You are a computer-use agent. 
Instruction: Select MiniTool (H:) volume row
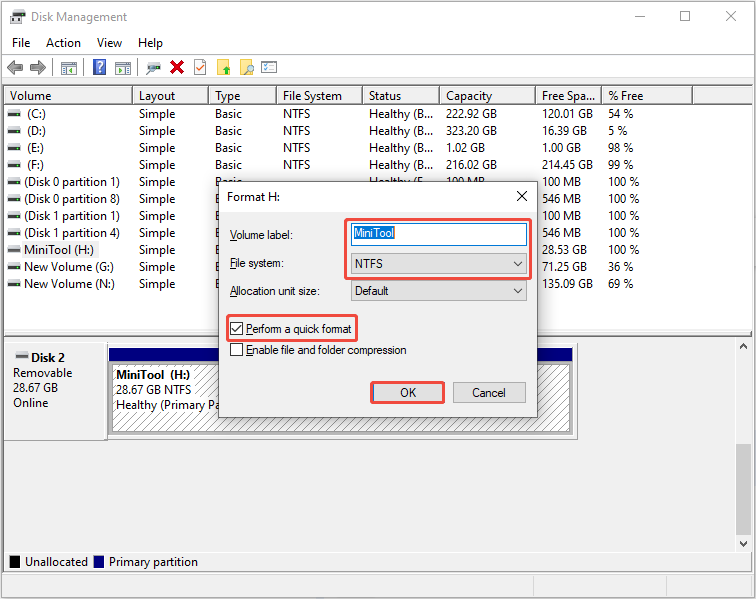coord(59,250)
